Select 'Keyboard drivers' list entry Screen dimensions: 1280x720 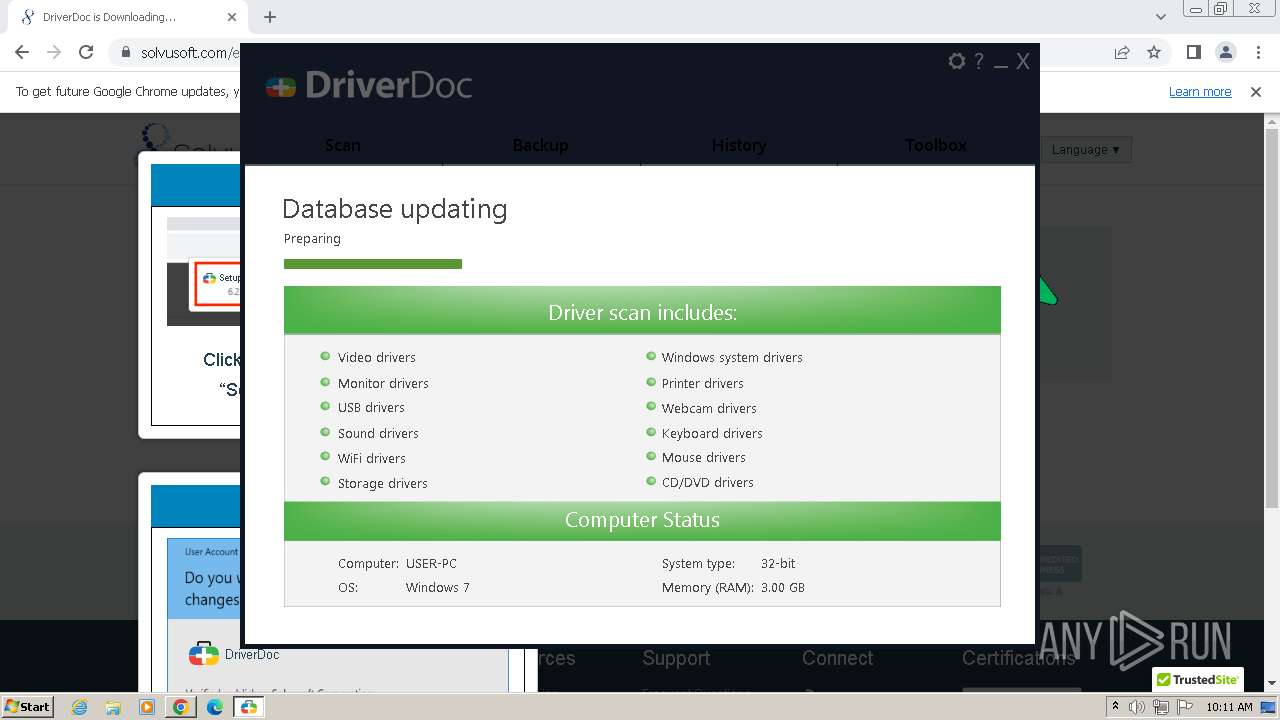pyautogui.click(x=712, y=433)
